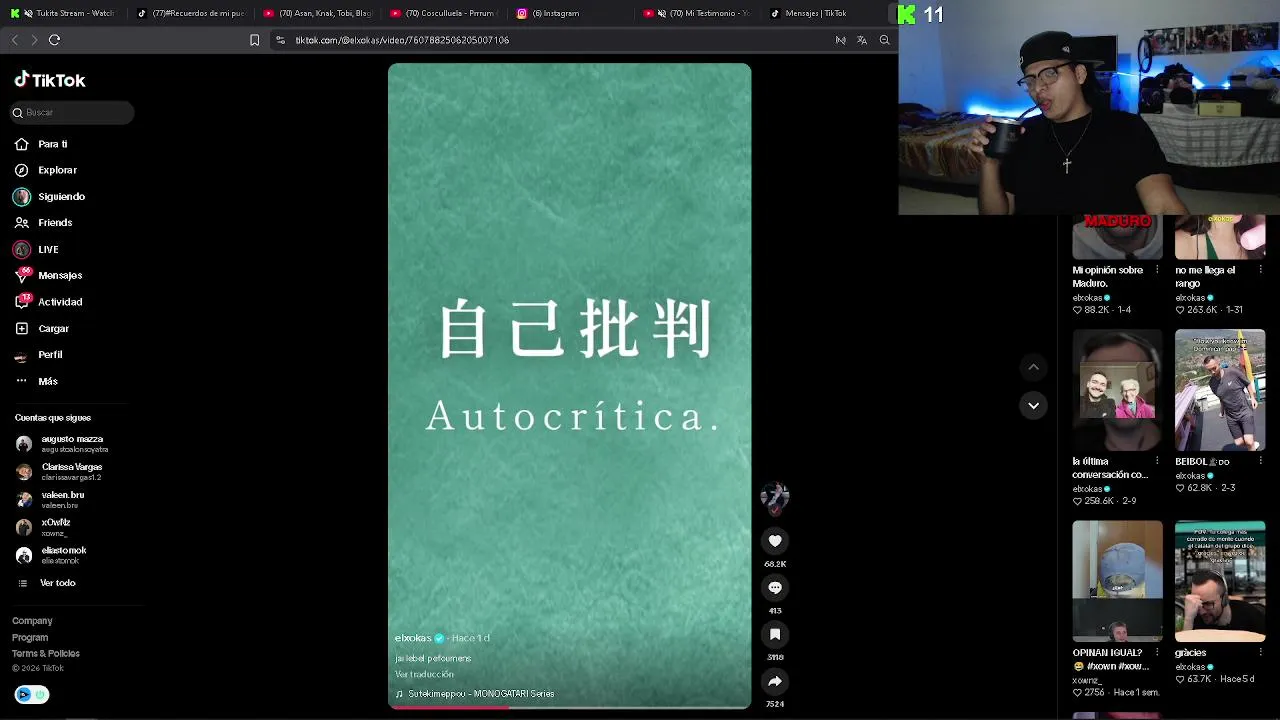Switch to Mensajes | TikTok tab
The height and width of the screenshot is (720, 1280).
(x=823, y=13)
